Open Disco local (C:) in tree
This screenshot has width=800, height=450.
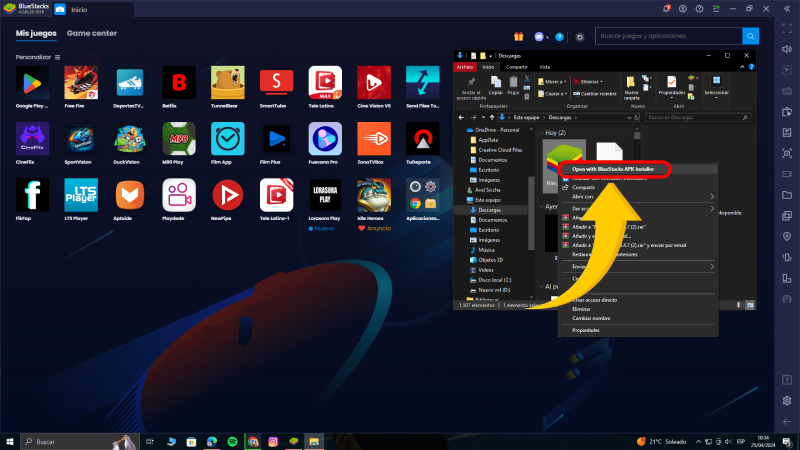coord(494,280)
